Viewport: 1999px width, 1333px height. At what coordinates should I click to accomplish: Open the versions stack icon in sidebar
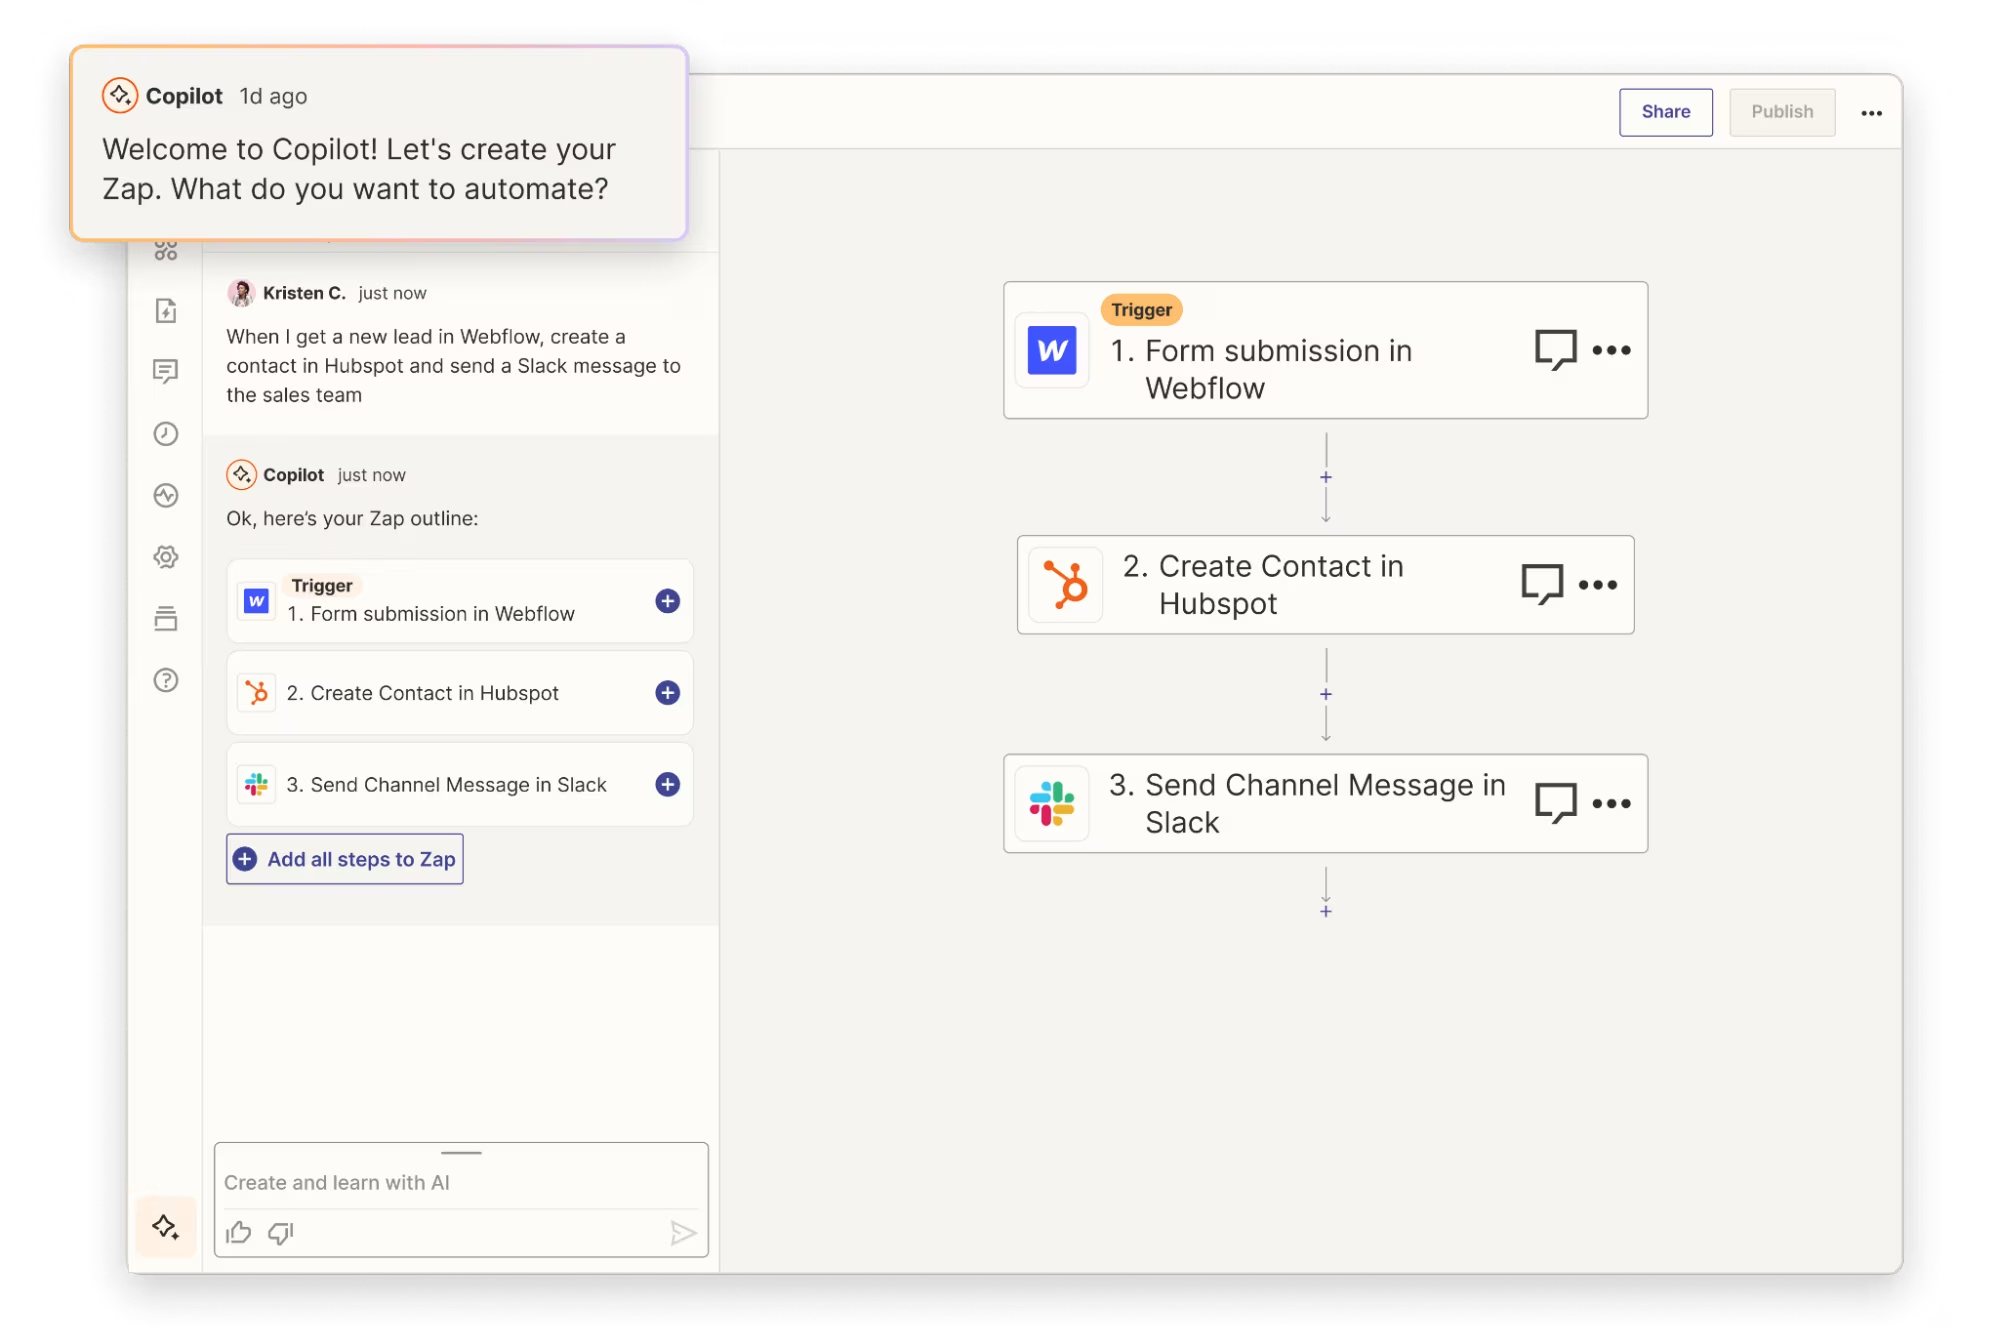pos(166,618)
